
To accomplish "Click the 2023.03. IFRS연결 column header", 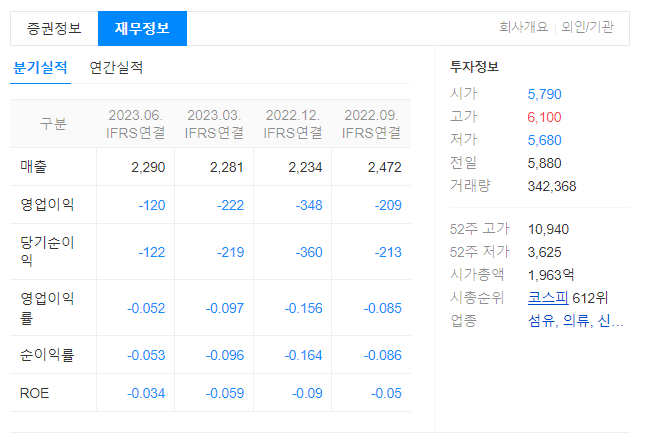I will [x=214, y=124].
